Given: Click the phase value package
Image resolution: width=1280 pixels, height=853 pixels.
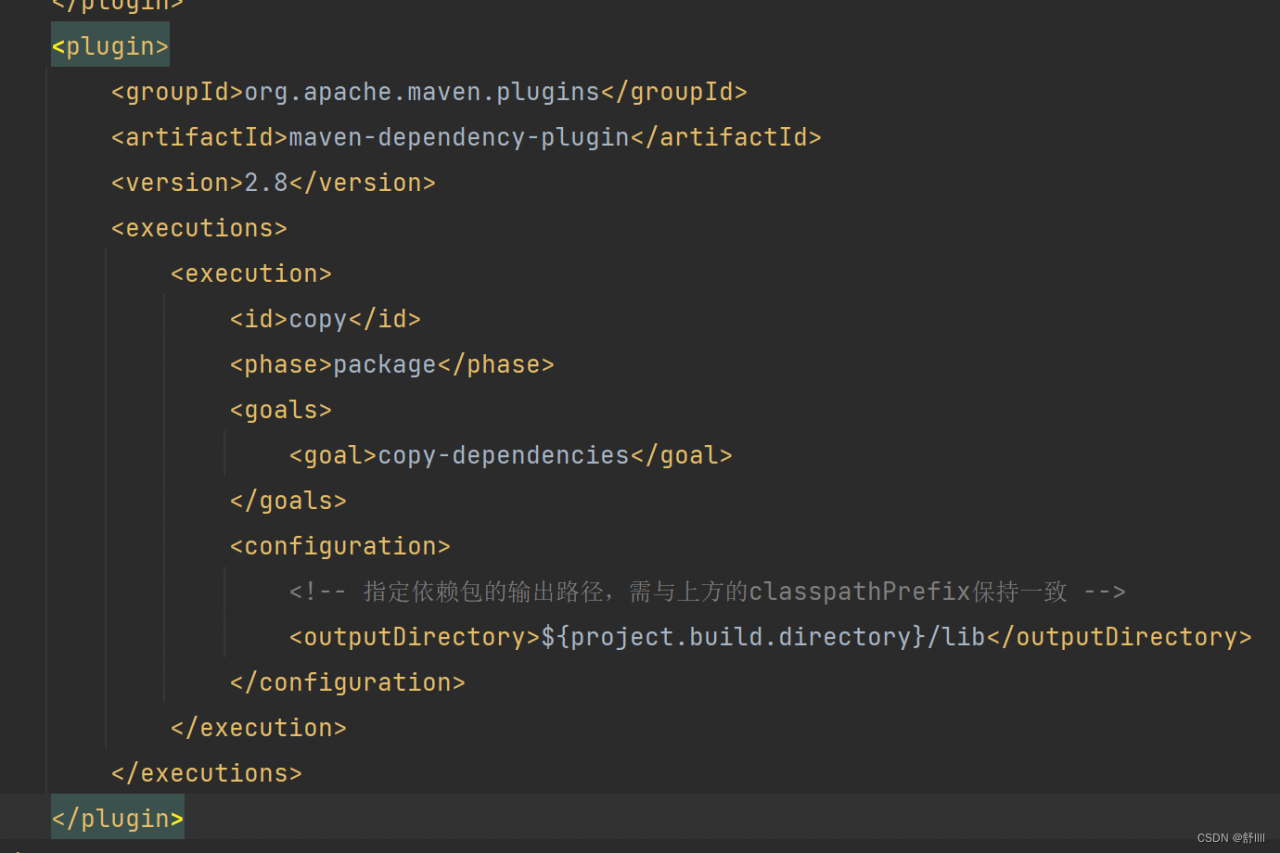Looking at the screenshot, I should coord(385,364).
